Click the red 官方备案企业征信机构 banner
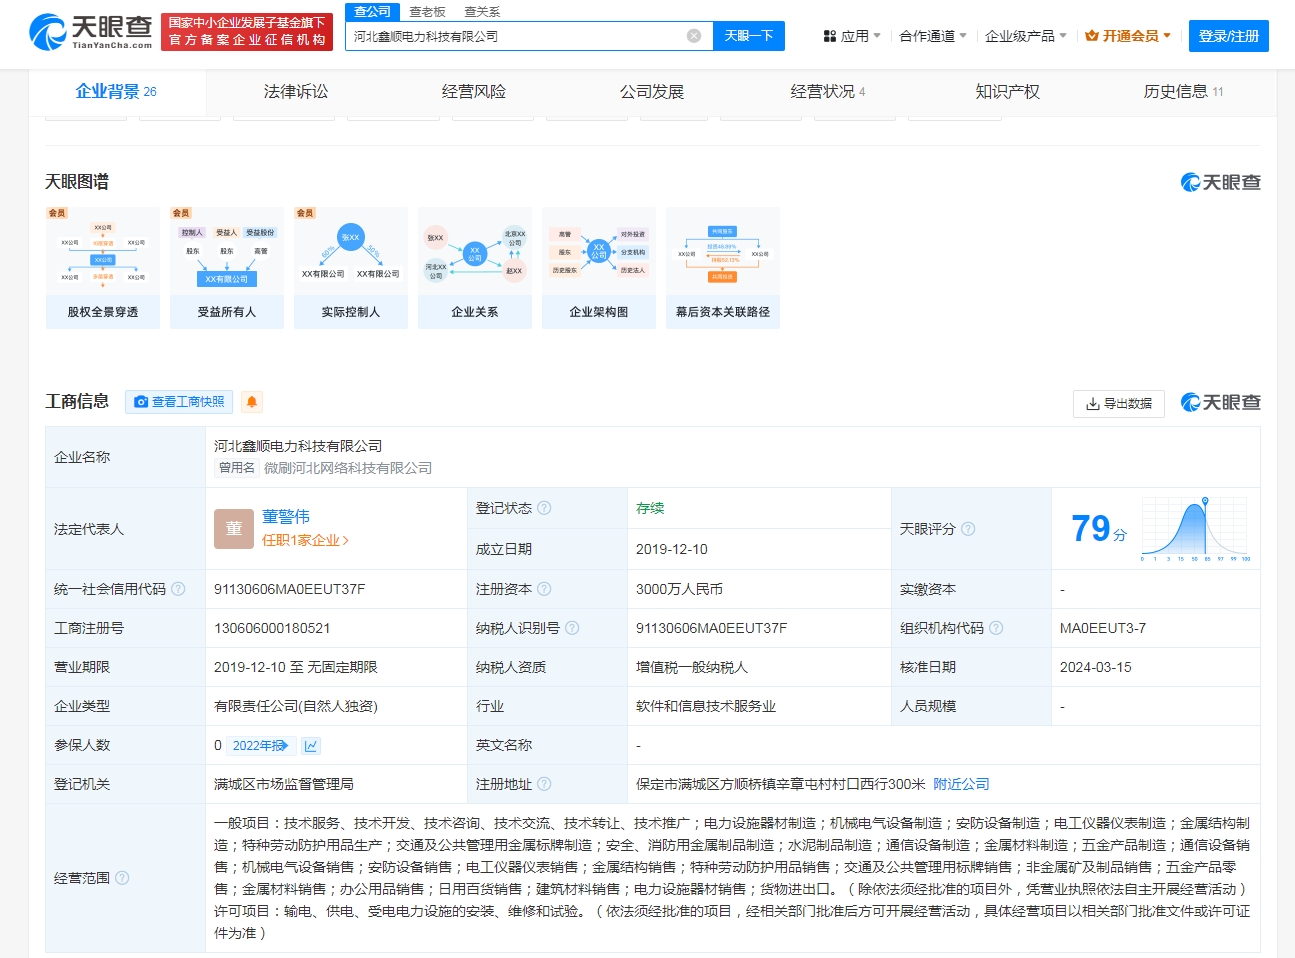1295x958 pixels. click(247, 31)
